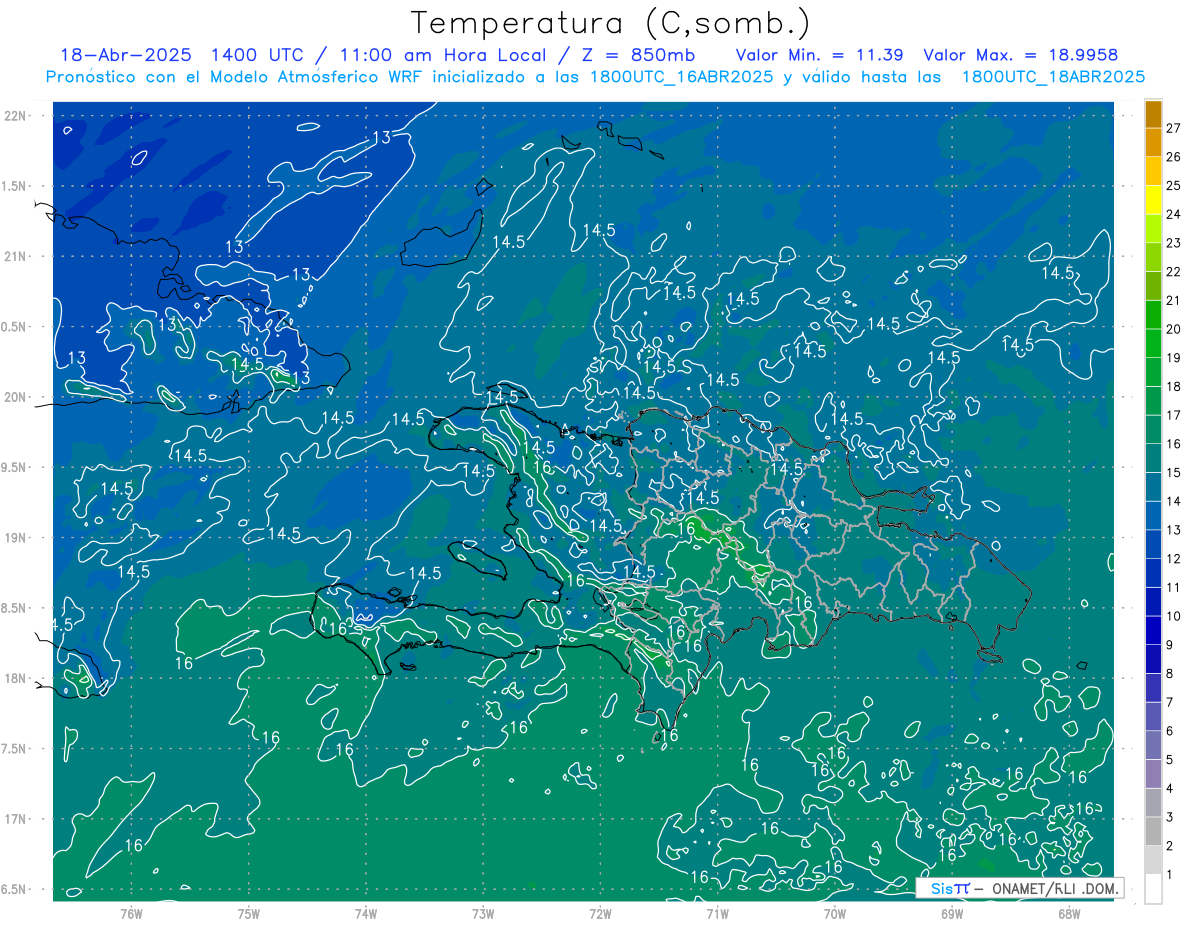Select the 'Z = 850mb' level label
The image size is (1200, 927).
[637, 55]
